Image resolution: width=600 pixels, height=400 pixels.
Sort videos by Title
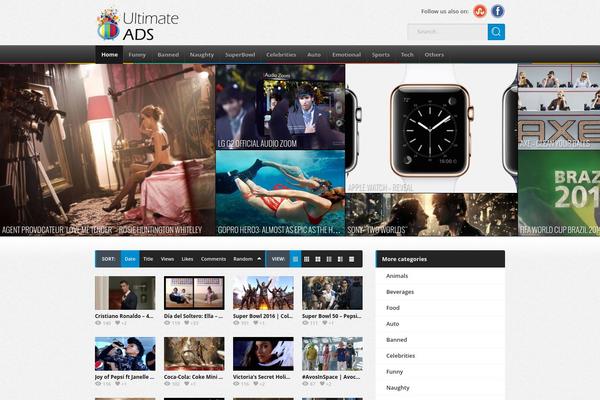coord(148,259)
